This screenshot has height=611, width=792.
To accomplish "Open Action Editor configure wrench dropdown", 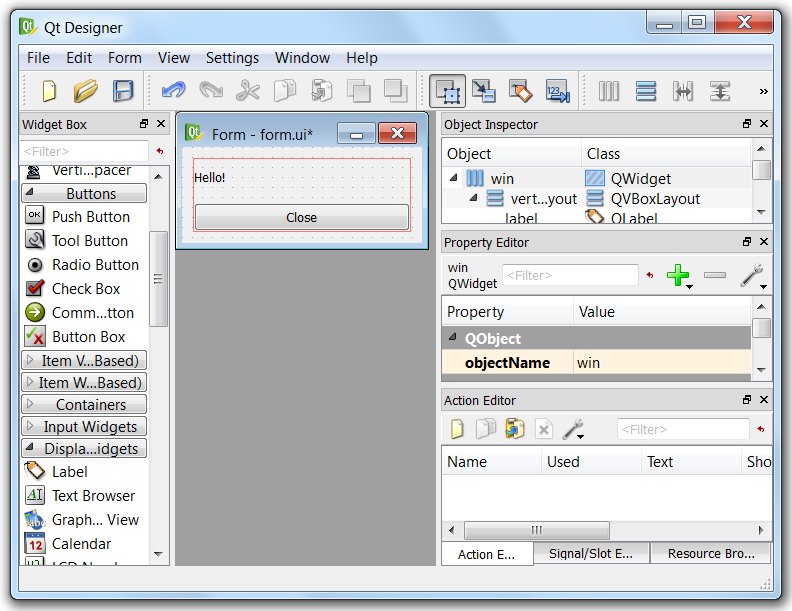I will [x=574, y=429].
